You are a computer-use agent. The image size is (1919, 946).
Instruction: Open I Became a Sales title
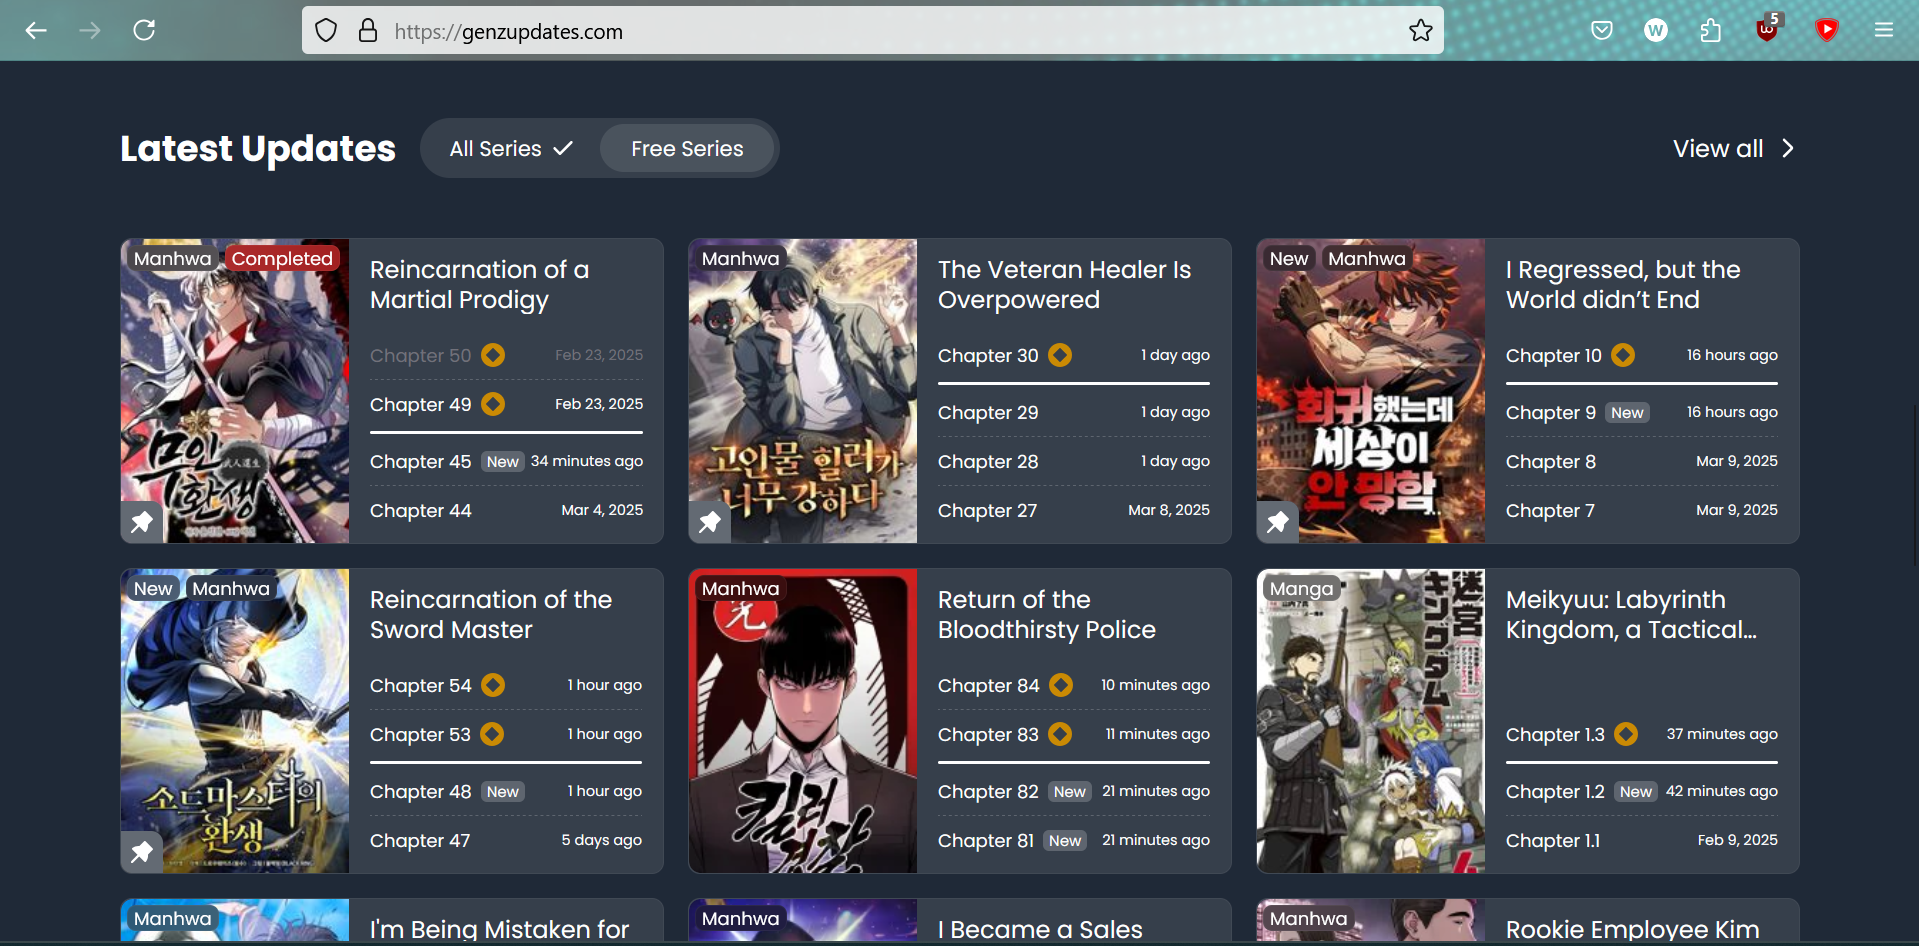click(x=1040, y=929)
